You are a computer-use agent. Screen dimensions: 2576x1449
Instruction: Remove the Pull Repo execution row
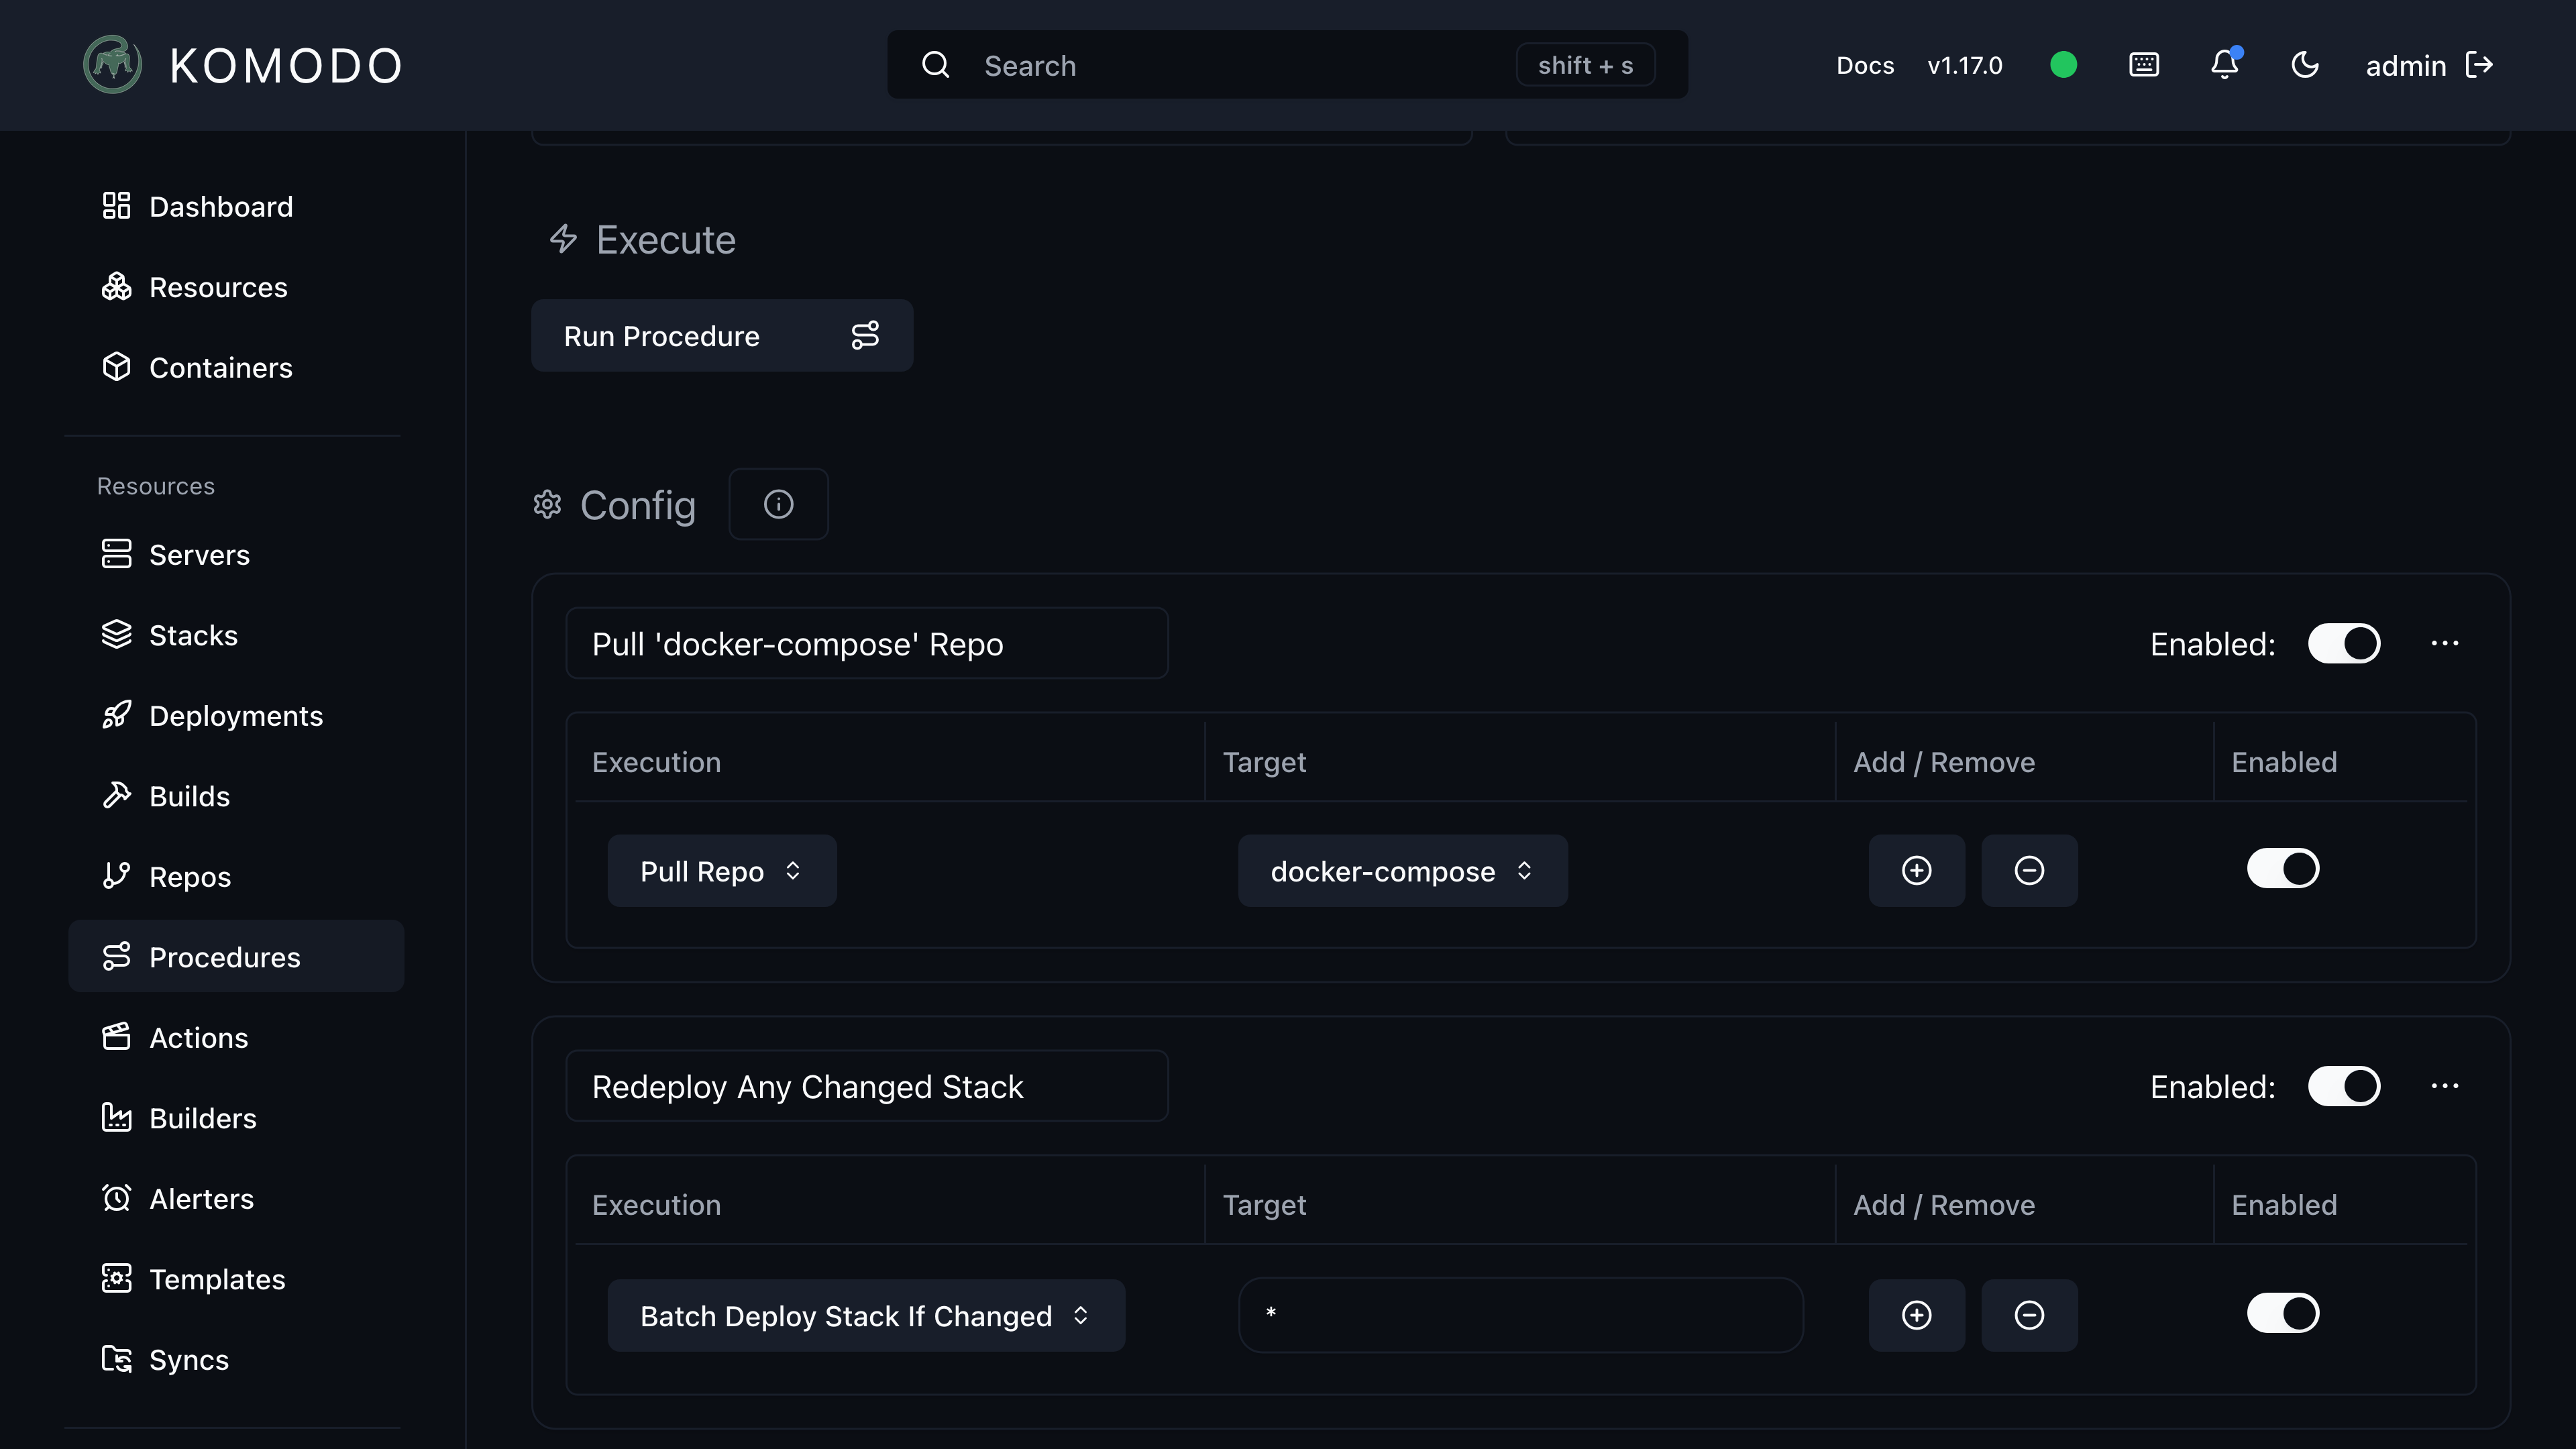click(x=2029, y=870)
